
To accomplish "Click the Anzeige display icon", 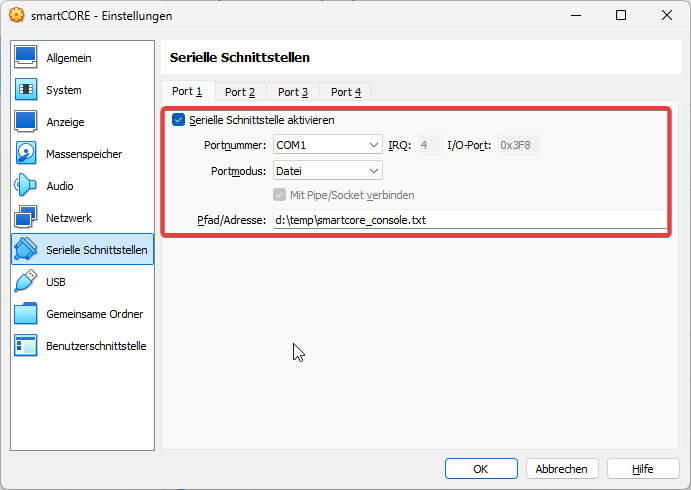I will point(26,122).
